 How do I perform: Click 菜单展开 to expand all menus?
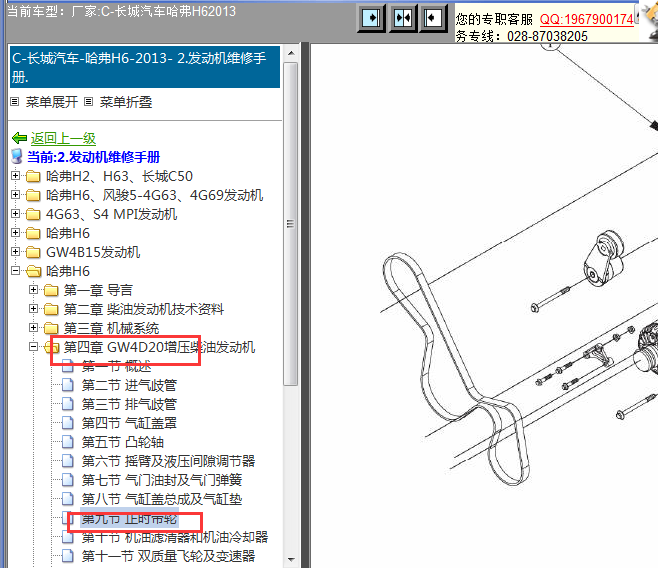pos(52,102)
